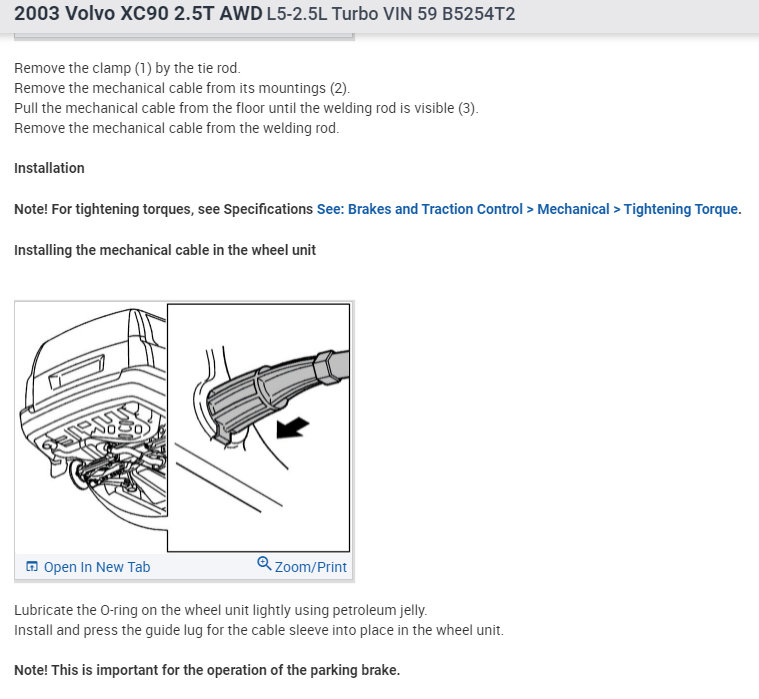Open the image via Open In New Tab text
This screenshot has height=699, width=759.
point(97,567)
